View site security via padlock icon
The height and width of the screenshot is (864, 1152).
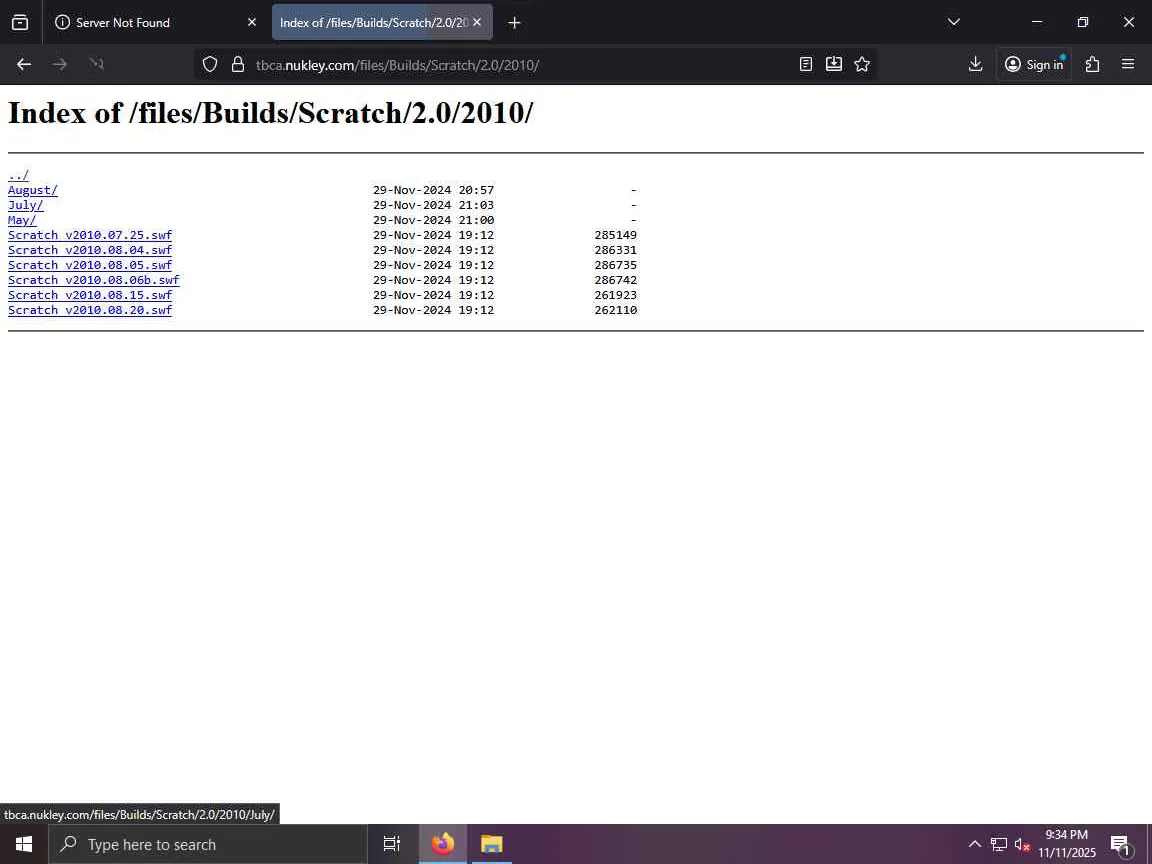click(237, 65)
